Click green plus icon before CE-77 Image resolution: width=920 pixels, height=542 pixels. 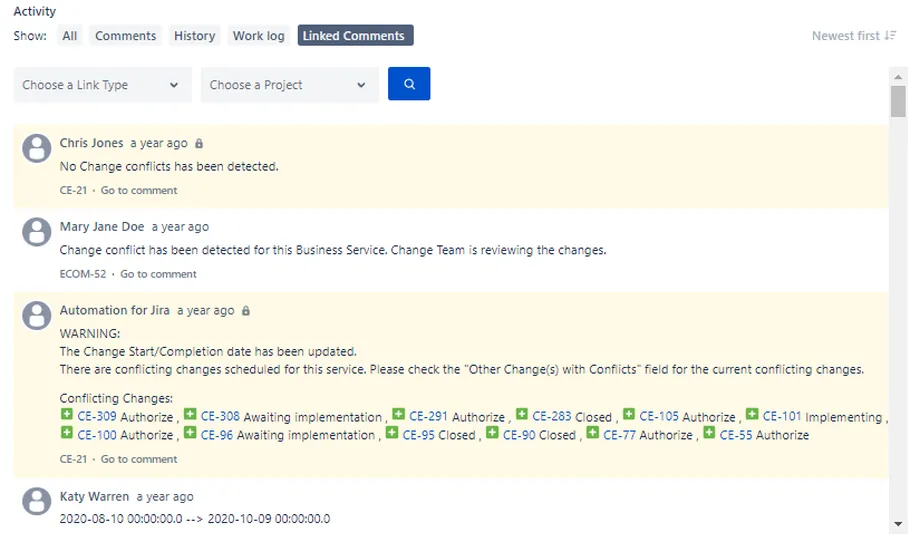[593, 433]
